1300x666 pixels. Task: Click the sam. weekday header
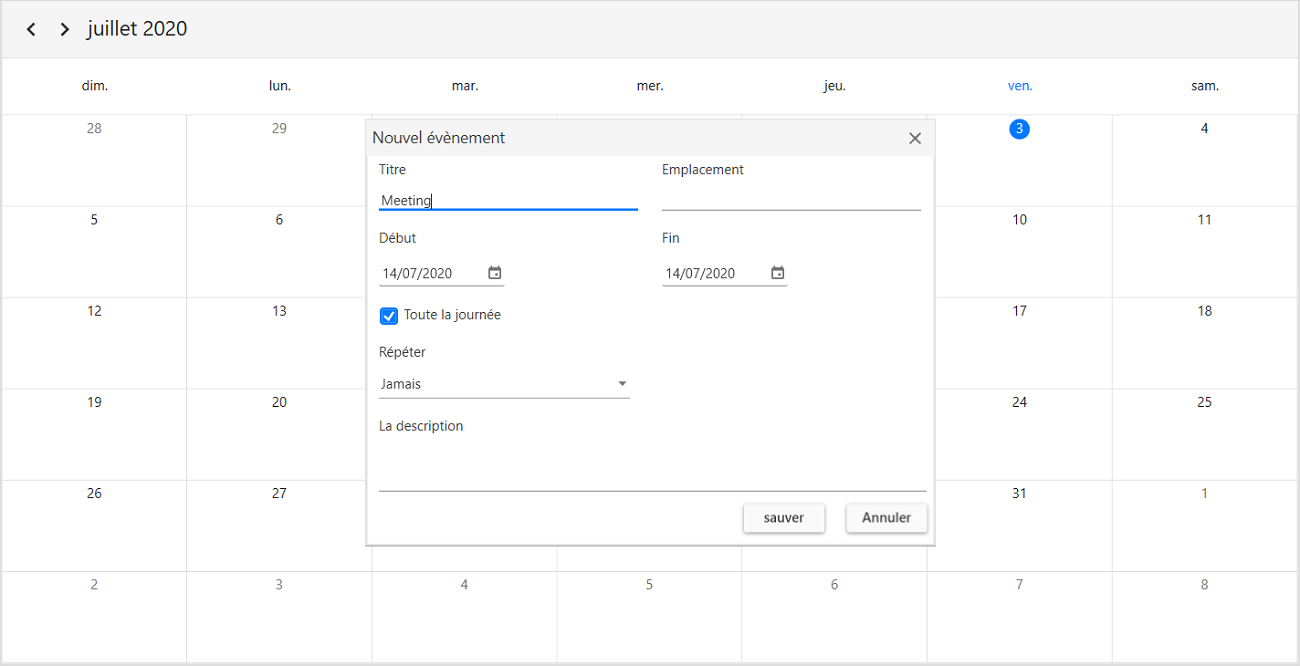pos(1205,86)
